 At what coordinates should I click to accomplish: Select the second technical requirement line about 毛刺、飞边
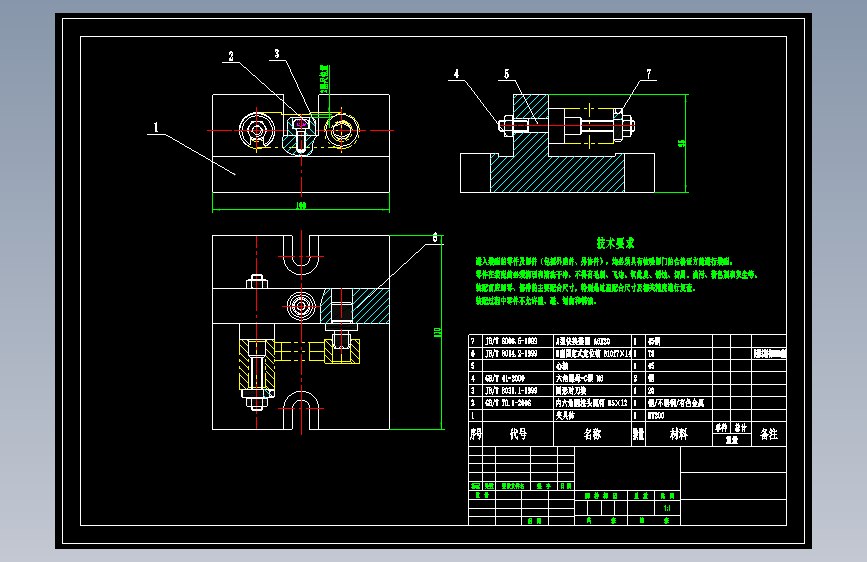click(x=616, y=274)
